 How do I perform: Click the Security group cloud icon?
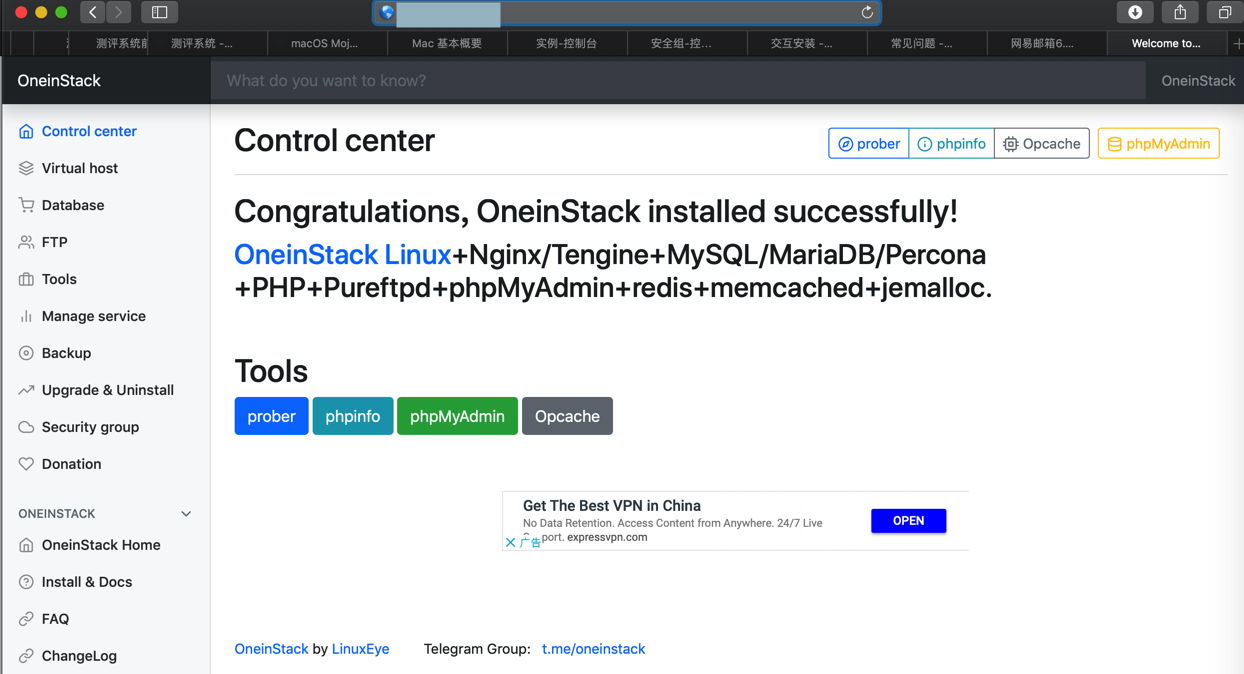(26, 427)
